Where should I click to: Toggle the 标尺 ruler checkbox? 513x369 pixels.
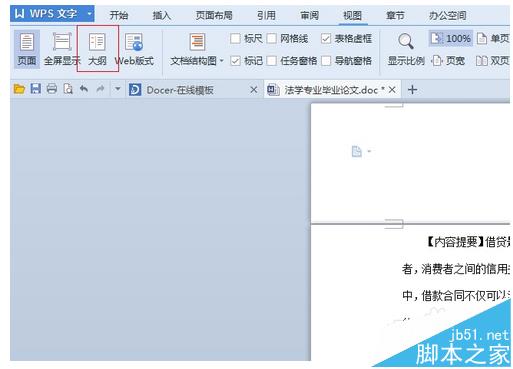(235, 39)
